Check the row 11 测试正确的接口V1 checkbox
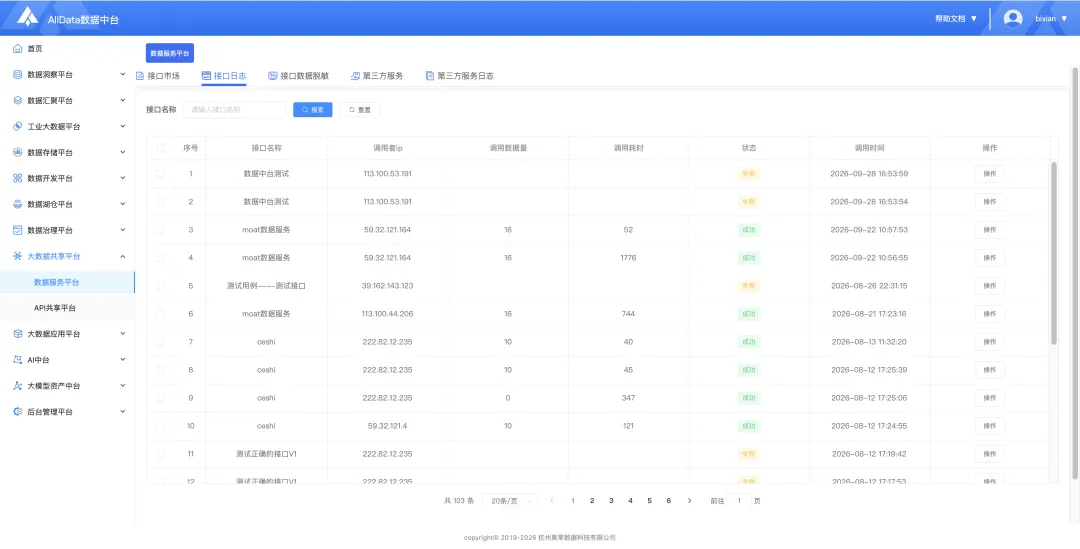1080x549 pixels. (x=160, y=454)
